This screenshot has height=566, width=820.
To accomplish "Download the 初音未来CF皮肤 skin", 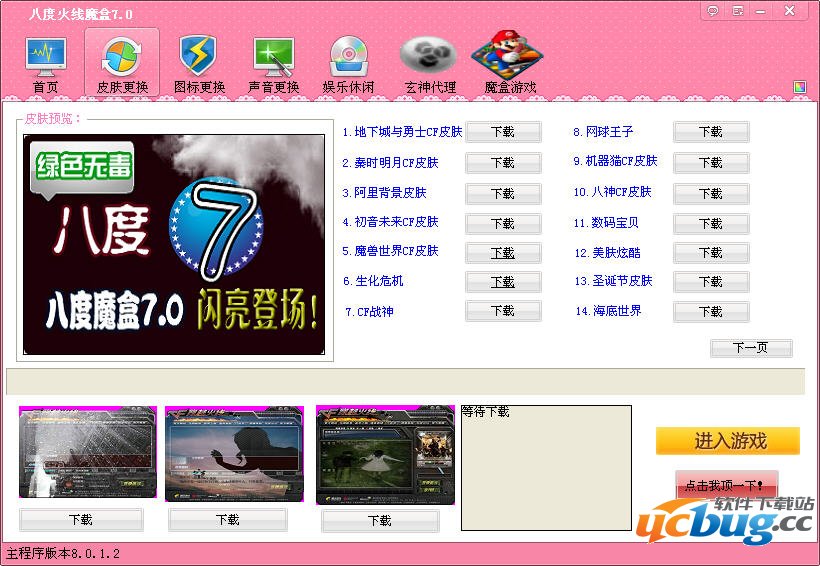I will [503, 223].
